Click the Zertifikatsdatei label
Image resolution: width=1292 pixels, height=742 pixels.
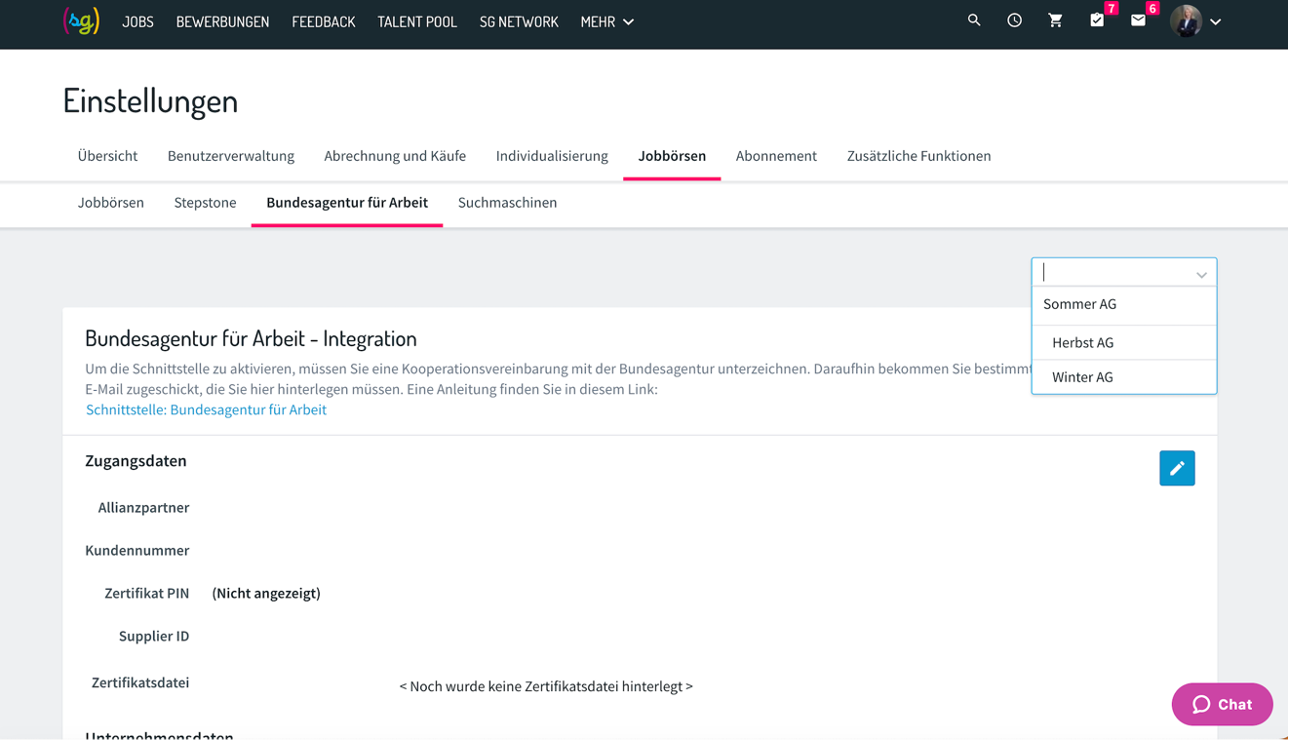(x=140, y=683)
